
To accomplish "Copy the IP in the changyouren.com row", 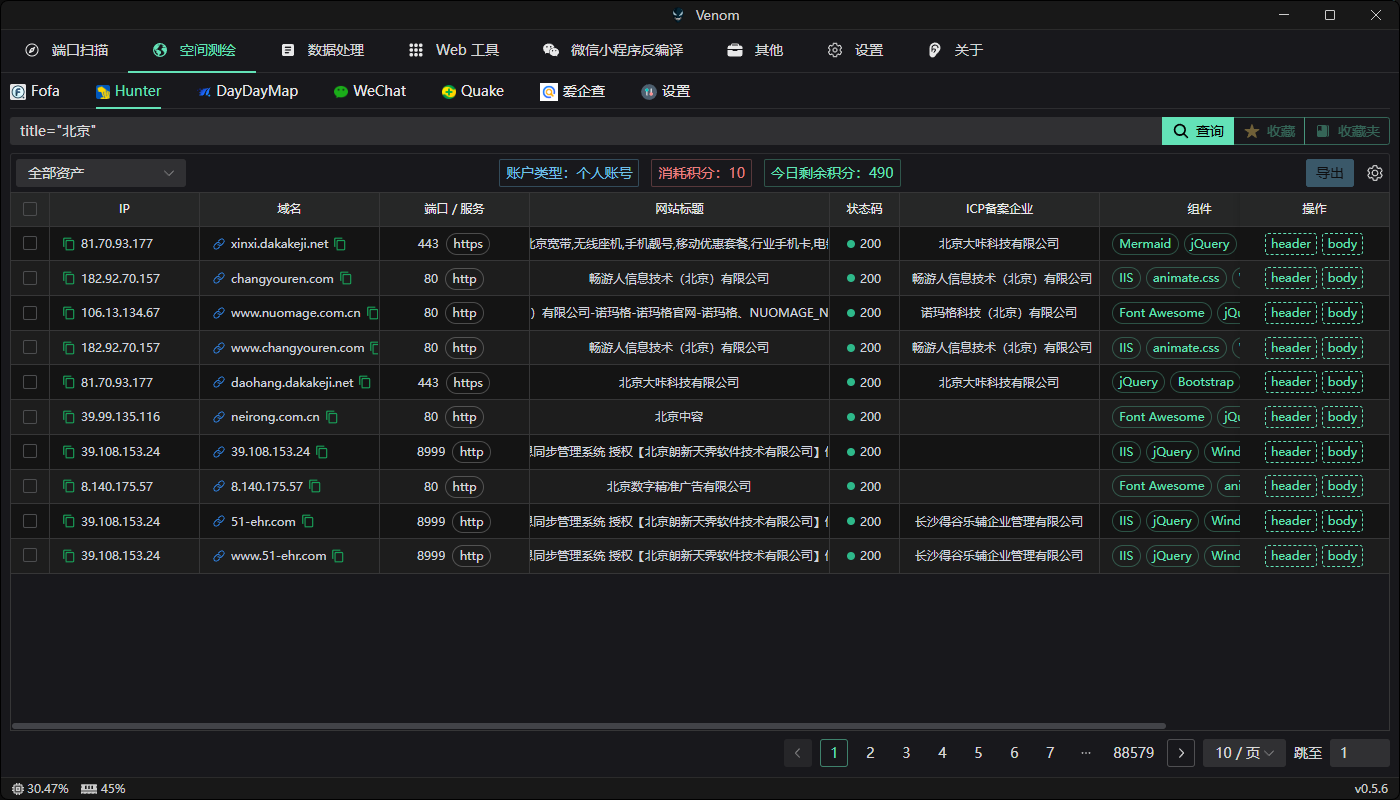I will (69, 279).
